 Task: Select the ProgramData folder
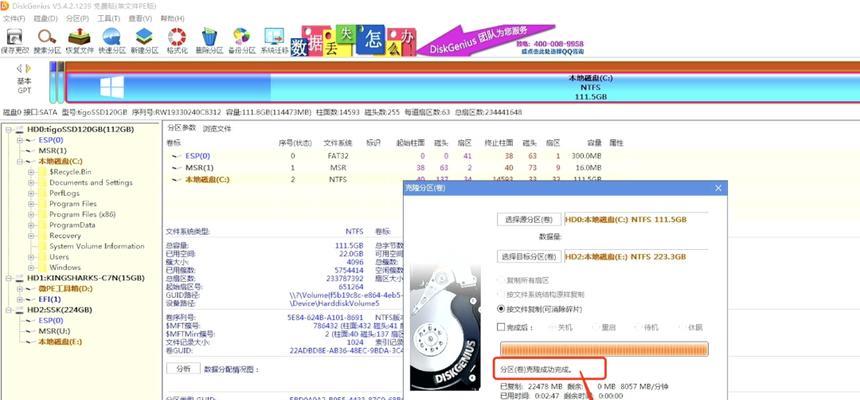click(72, 225)
